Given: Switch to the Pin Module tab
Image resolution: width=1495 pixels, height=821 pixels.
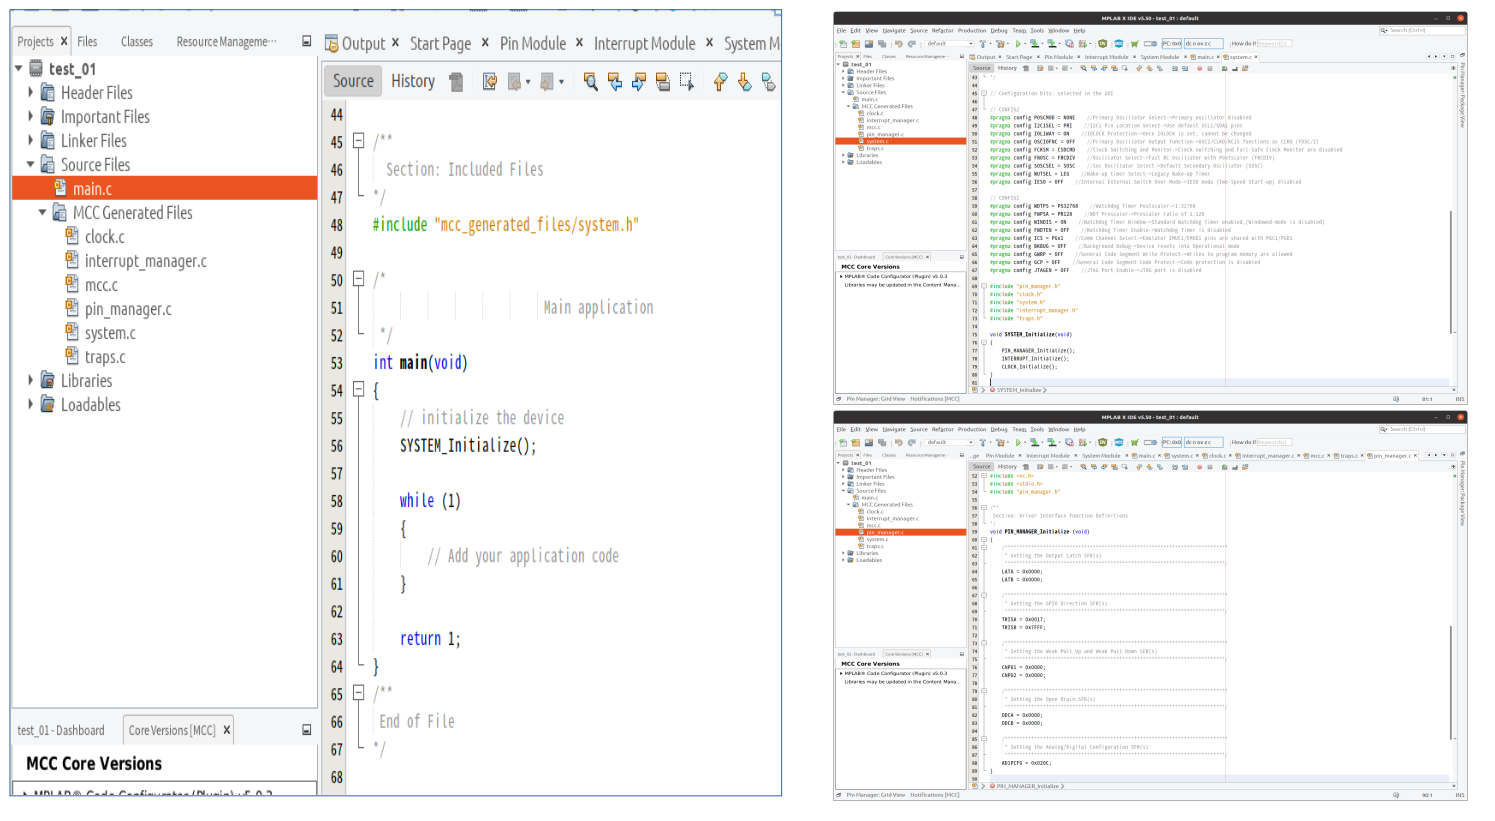Looking at the screenshot, I should point(531,43).
